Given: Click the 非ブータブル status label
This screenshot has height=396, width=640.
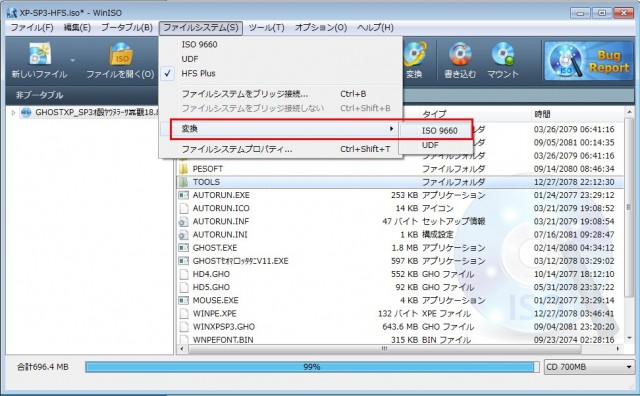Looking at the screenshot, I should [40, 95].
